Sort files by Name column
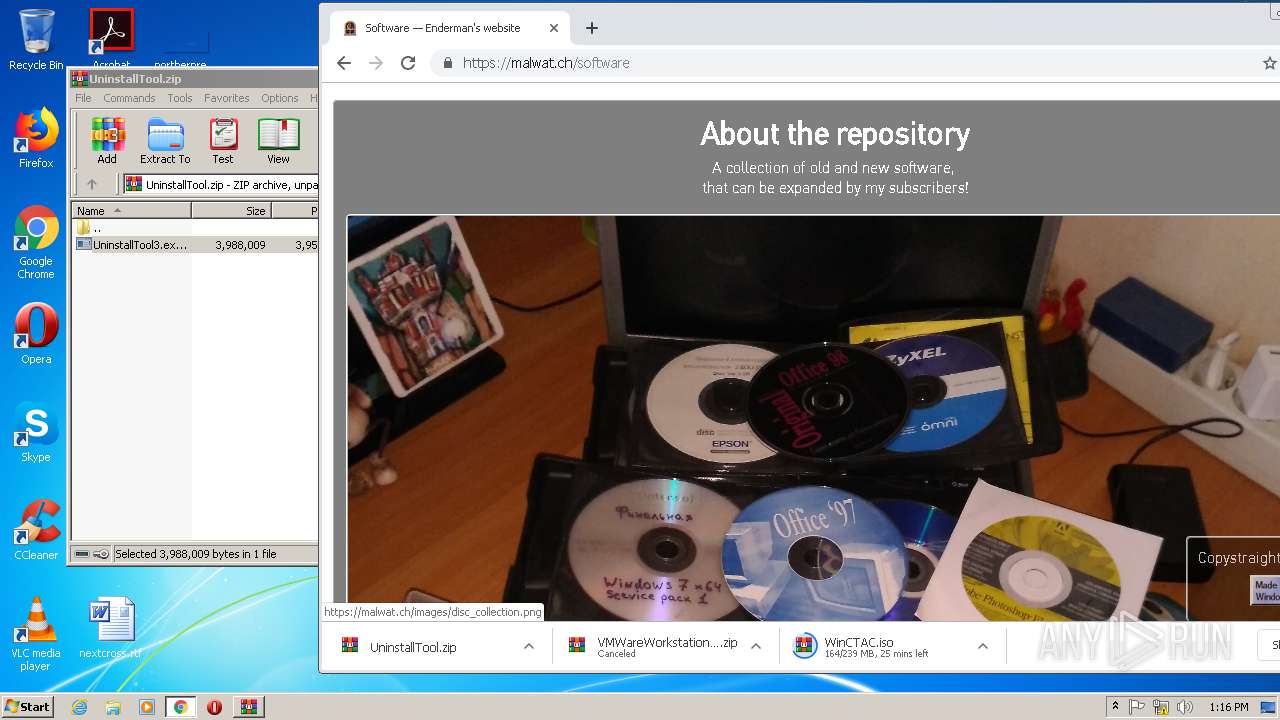 131,211
